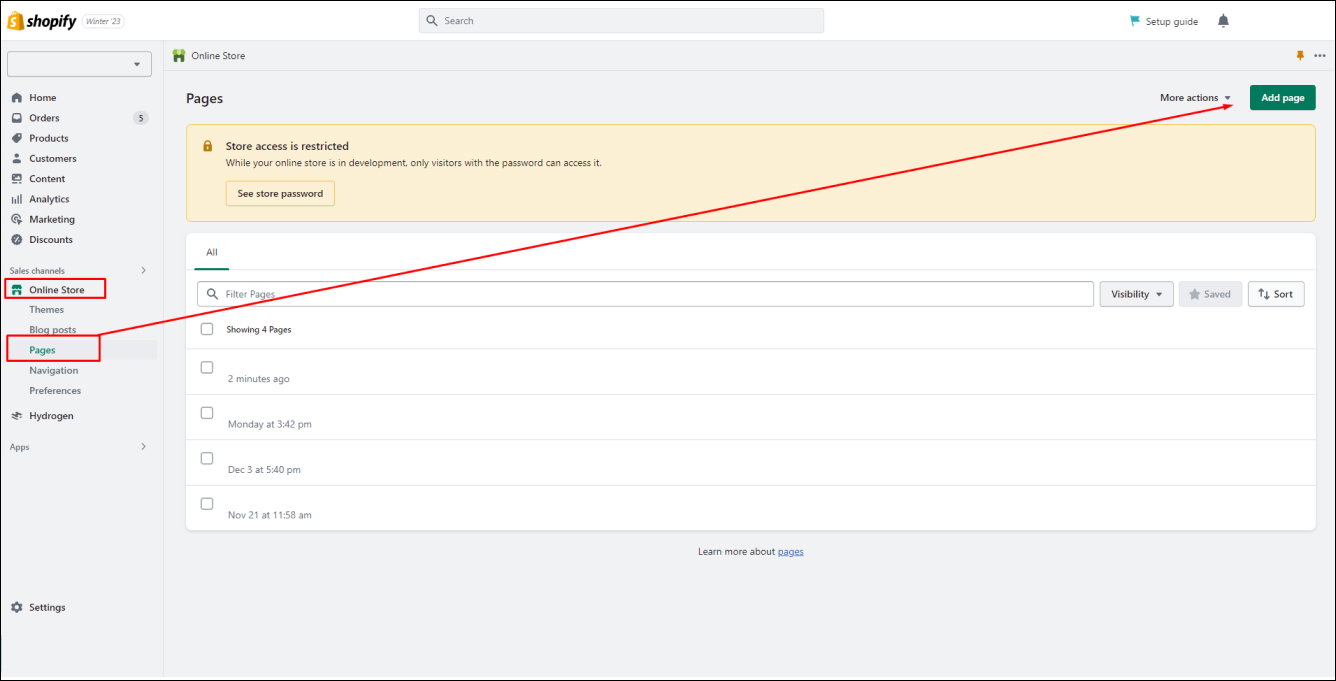Click the Online Store storefront icon in sidebar
The width and height of the screenshot is (1336, 681).
(x=17, y=290)
